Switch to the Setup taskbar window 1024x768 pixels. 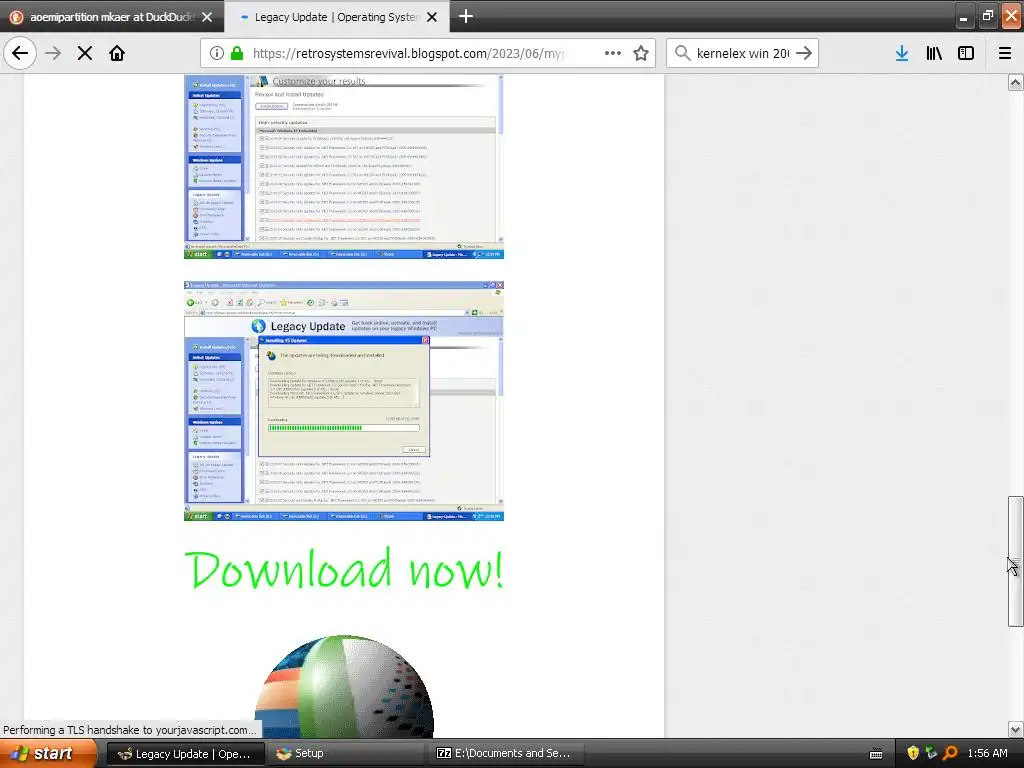pos(346,754)
